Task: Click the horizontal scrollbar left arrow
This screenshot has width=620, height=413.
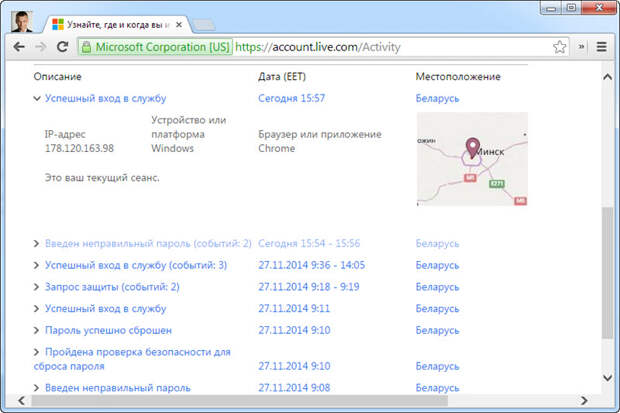Action: [x=22, y=401]
